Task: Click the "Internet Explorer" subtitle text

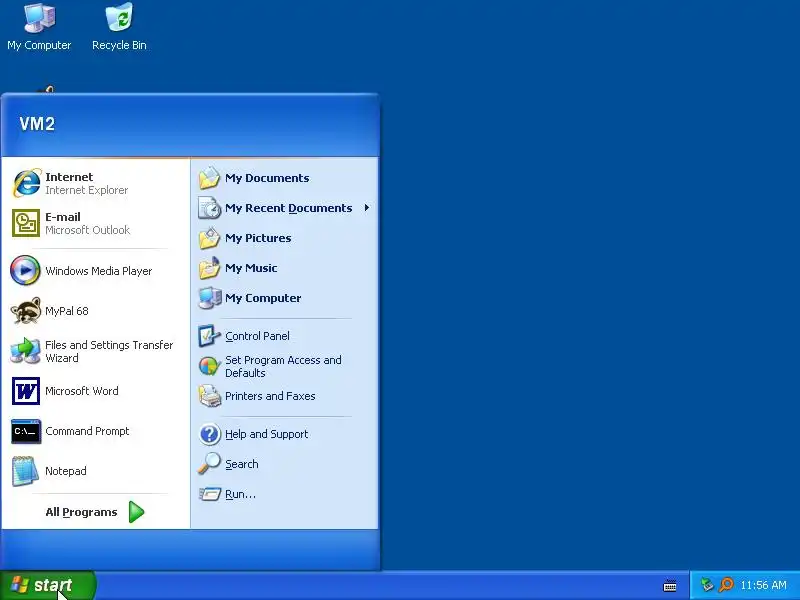Action: [87, 190]
